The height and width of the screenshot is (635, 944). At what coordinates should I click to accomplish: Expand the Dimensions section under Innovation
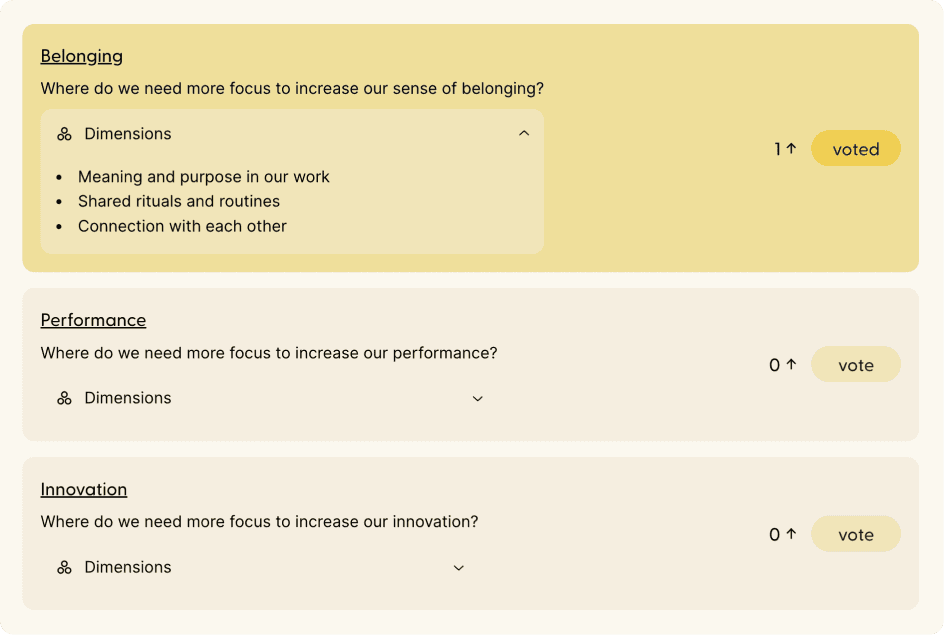(458, 567)
